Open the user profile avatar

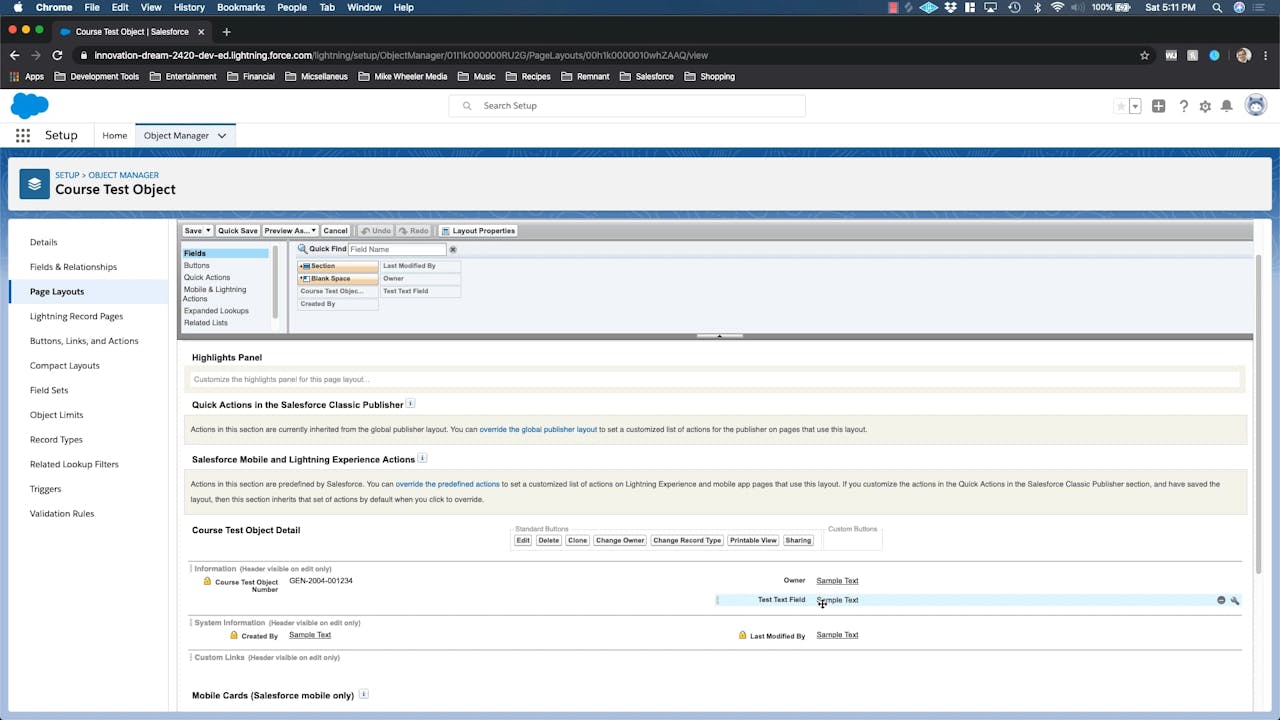pos(1255,106)
